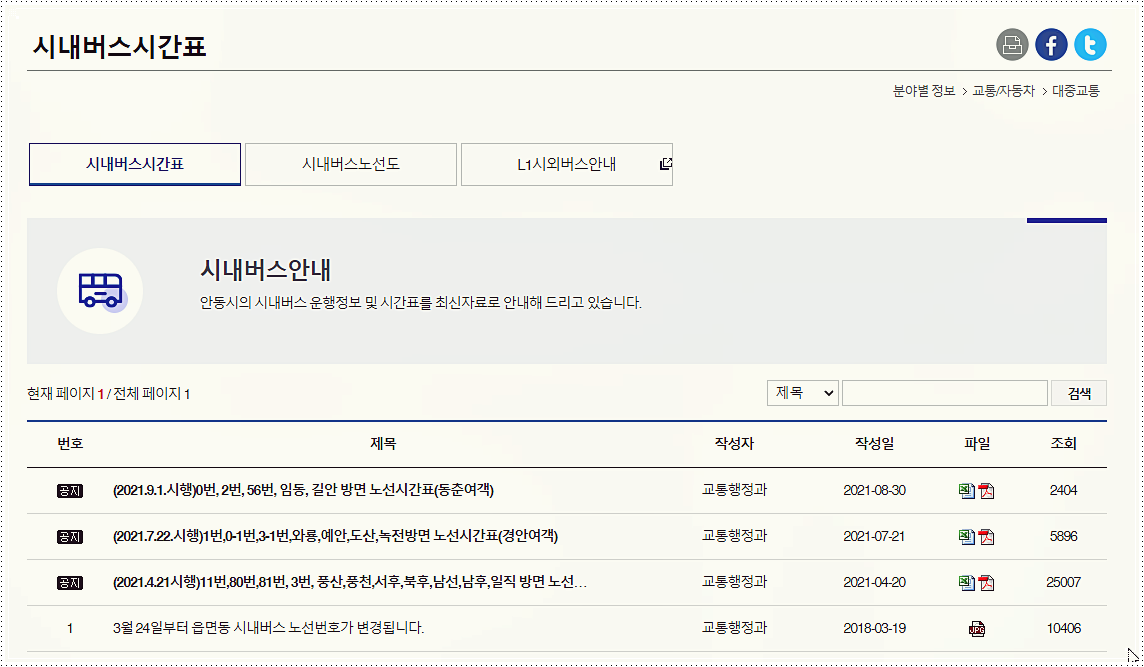The height and width of the screenshot is (667, 1144).
Task: Click 교통행정과 in the 2018-03-19 row
Action: 734,628
